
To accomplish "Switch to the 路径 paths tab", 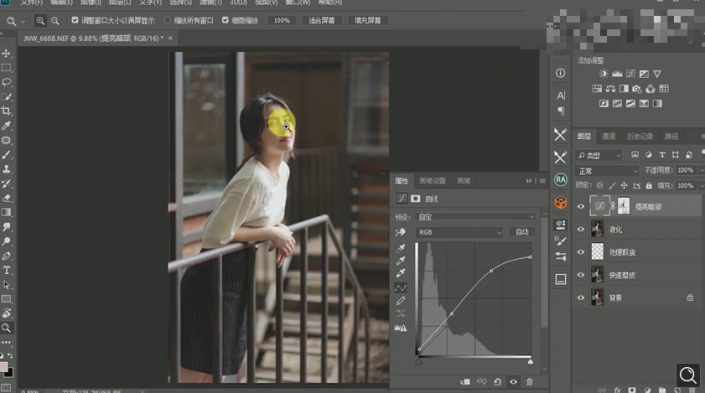I will pos(671,136).
